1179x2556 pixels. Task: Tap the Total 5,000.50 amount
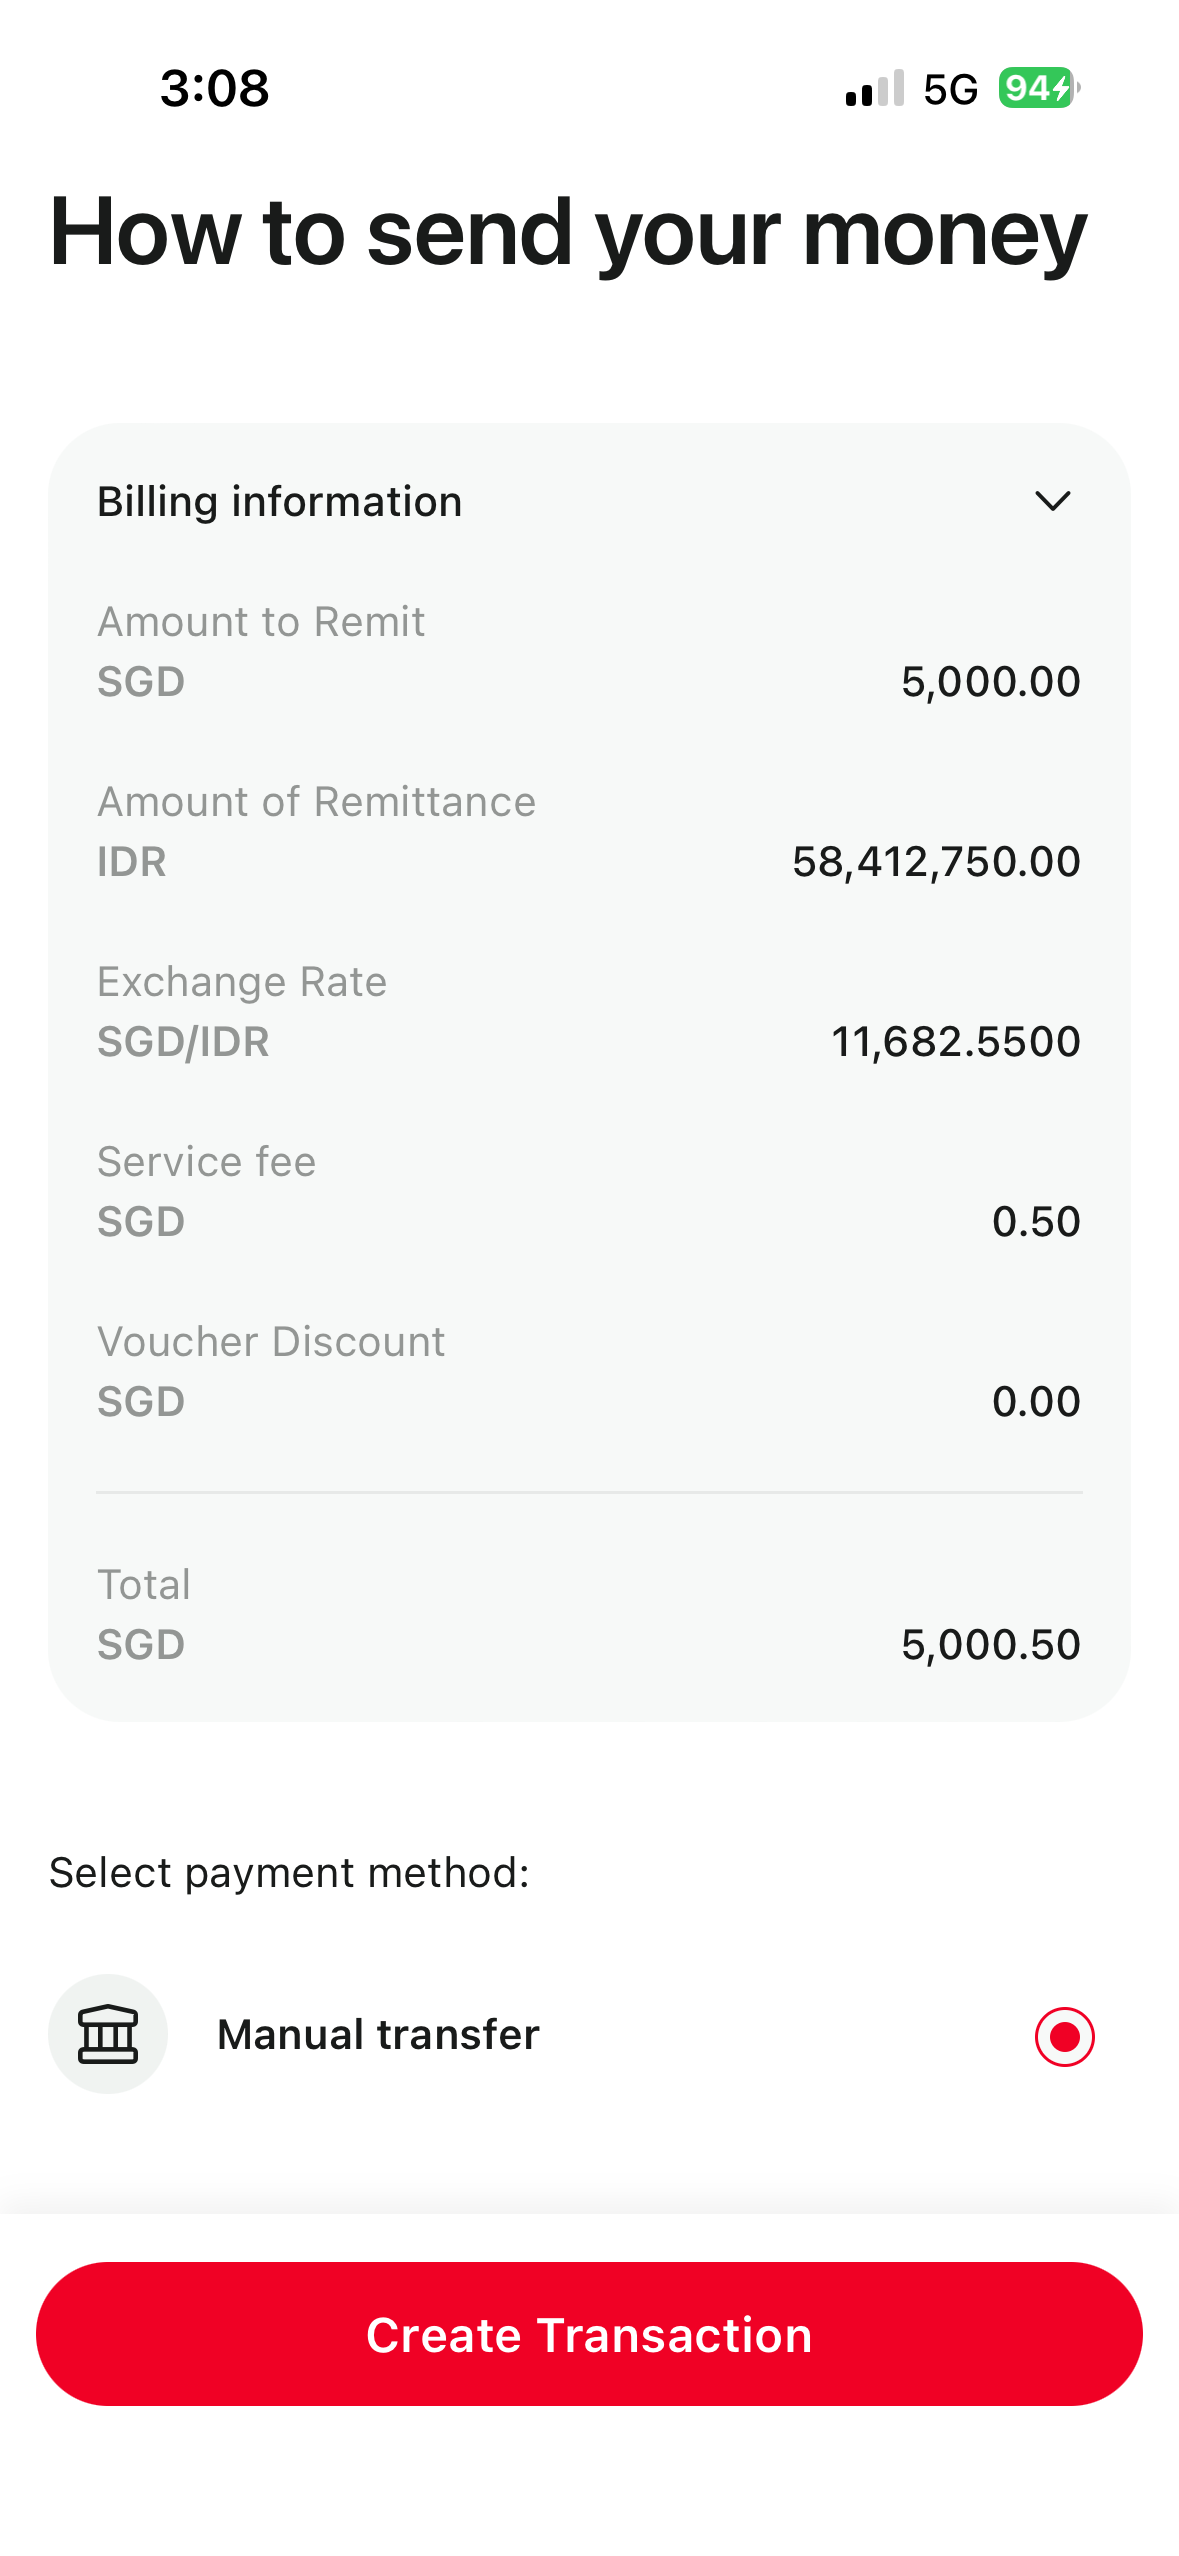click(990, 1645)
